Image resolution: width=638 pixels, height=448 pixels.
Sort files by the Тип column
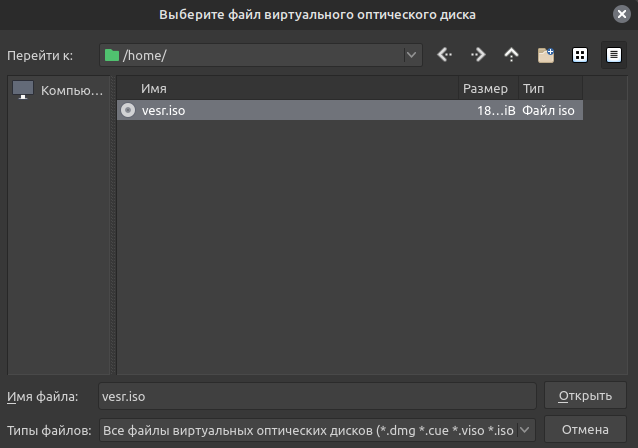coord(550,89)
